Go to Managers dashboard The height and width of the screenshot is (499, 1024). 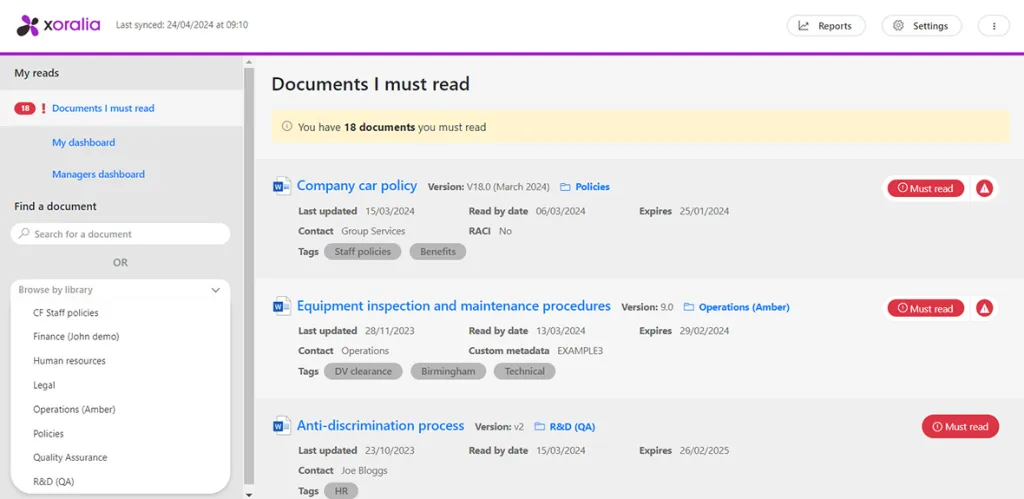click(98, 174)
